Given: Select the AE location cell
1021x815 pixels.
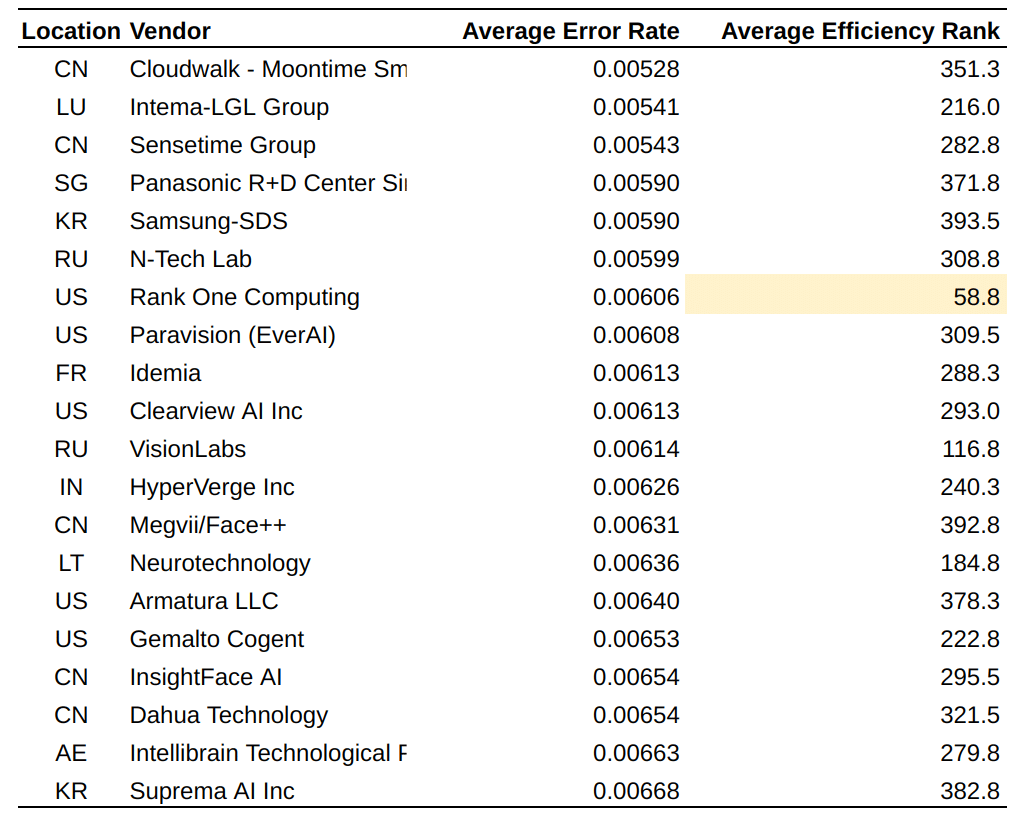Looking at the screenshot, I should [x=71, y=753].
